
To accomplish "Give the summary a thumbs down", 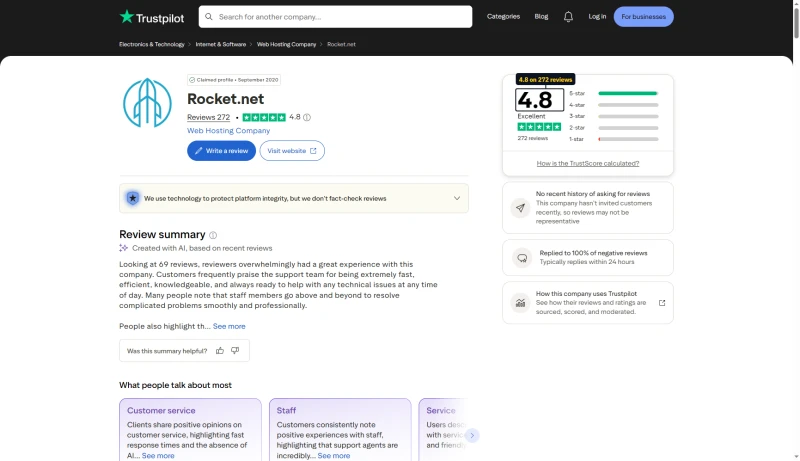I will click(235, 351).
